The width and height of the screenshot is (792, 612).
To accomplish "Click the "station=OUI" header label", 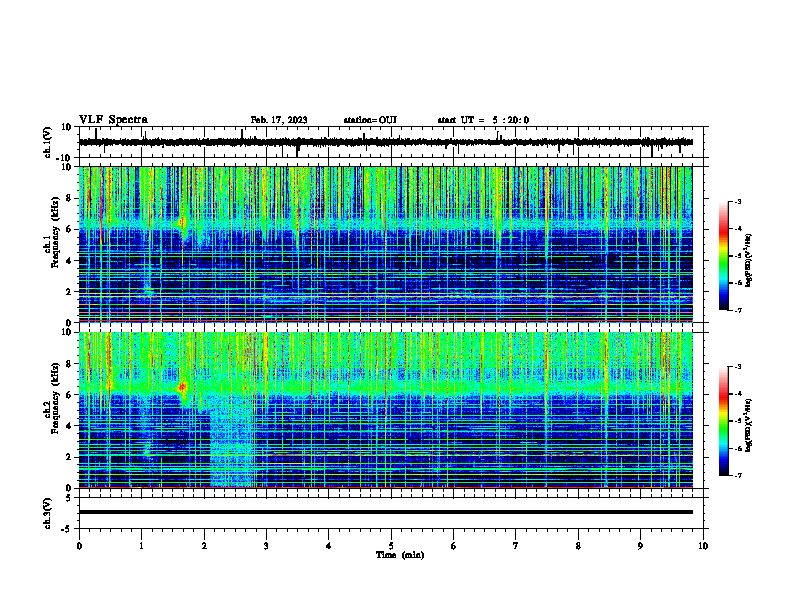I will 370,120.
